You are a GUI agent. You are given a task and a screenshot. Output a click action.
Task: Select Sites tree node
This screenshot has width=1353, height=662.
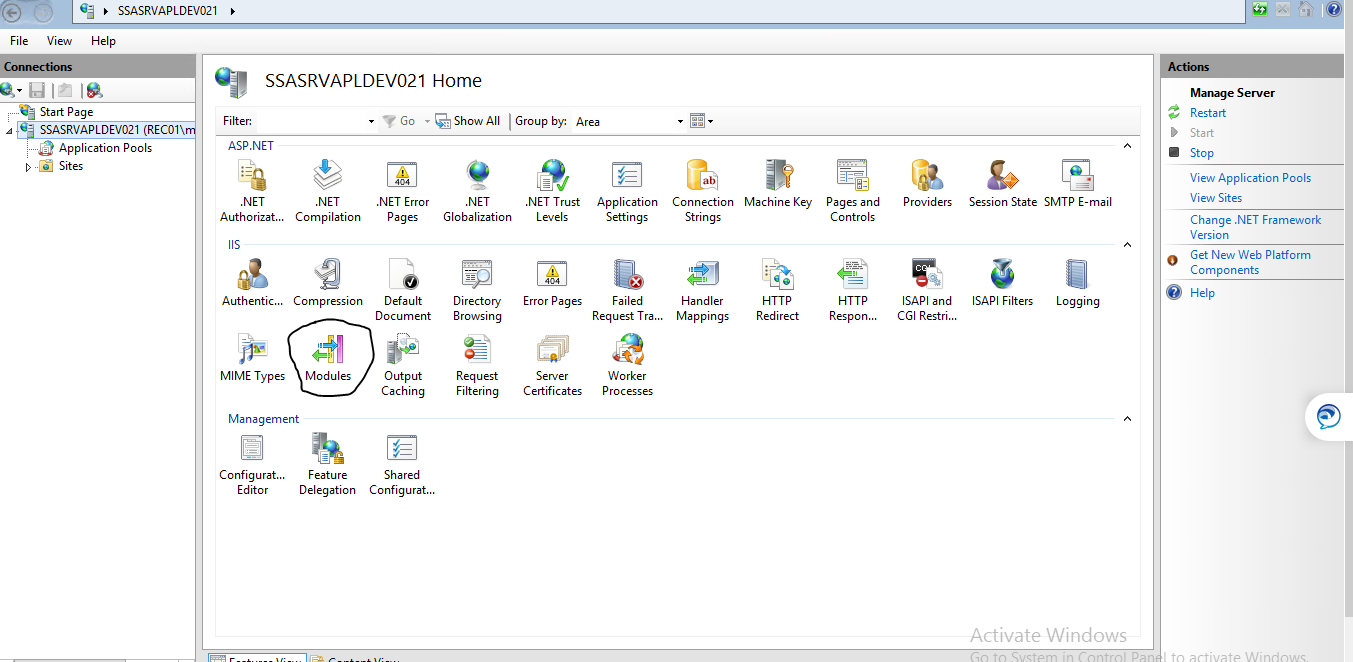(70, 166)
